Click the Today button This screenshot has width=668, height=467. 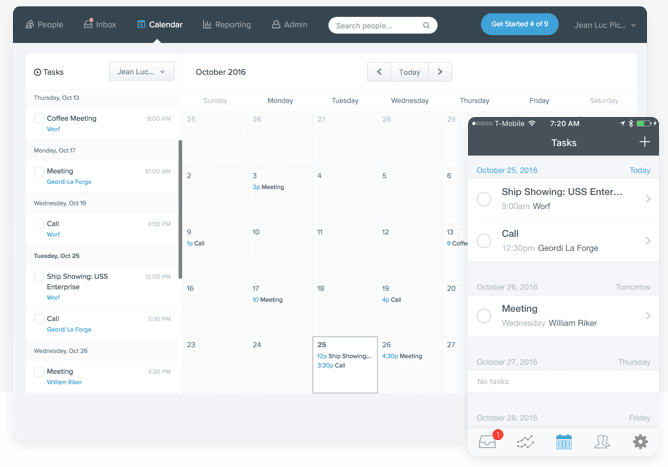409,72
